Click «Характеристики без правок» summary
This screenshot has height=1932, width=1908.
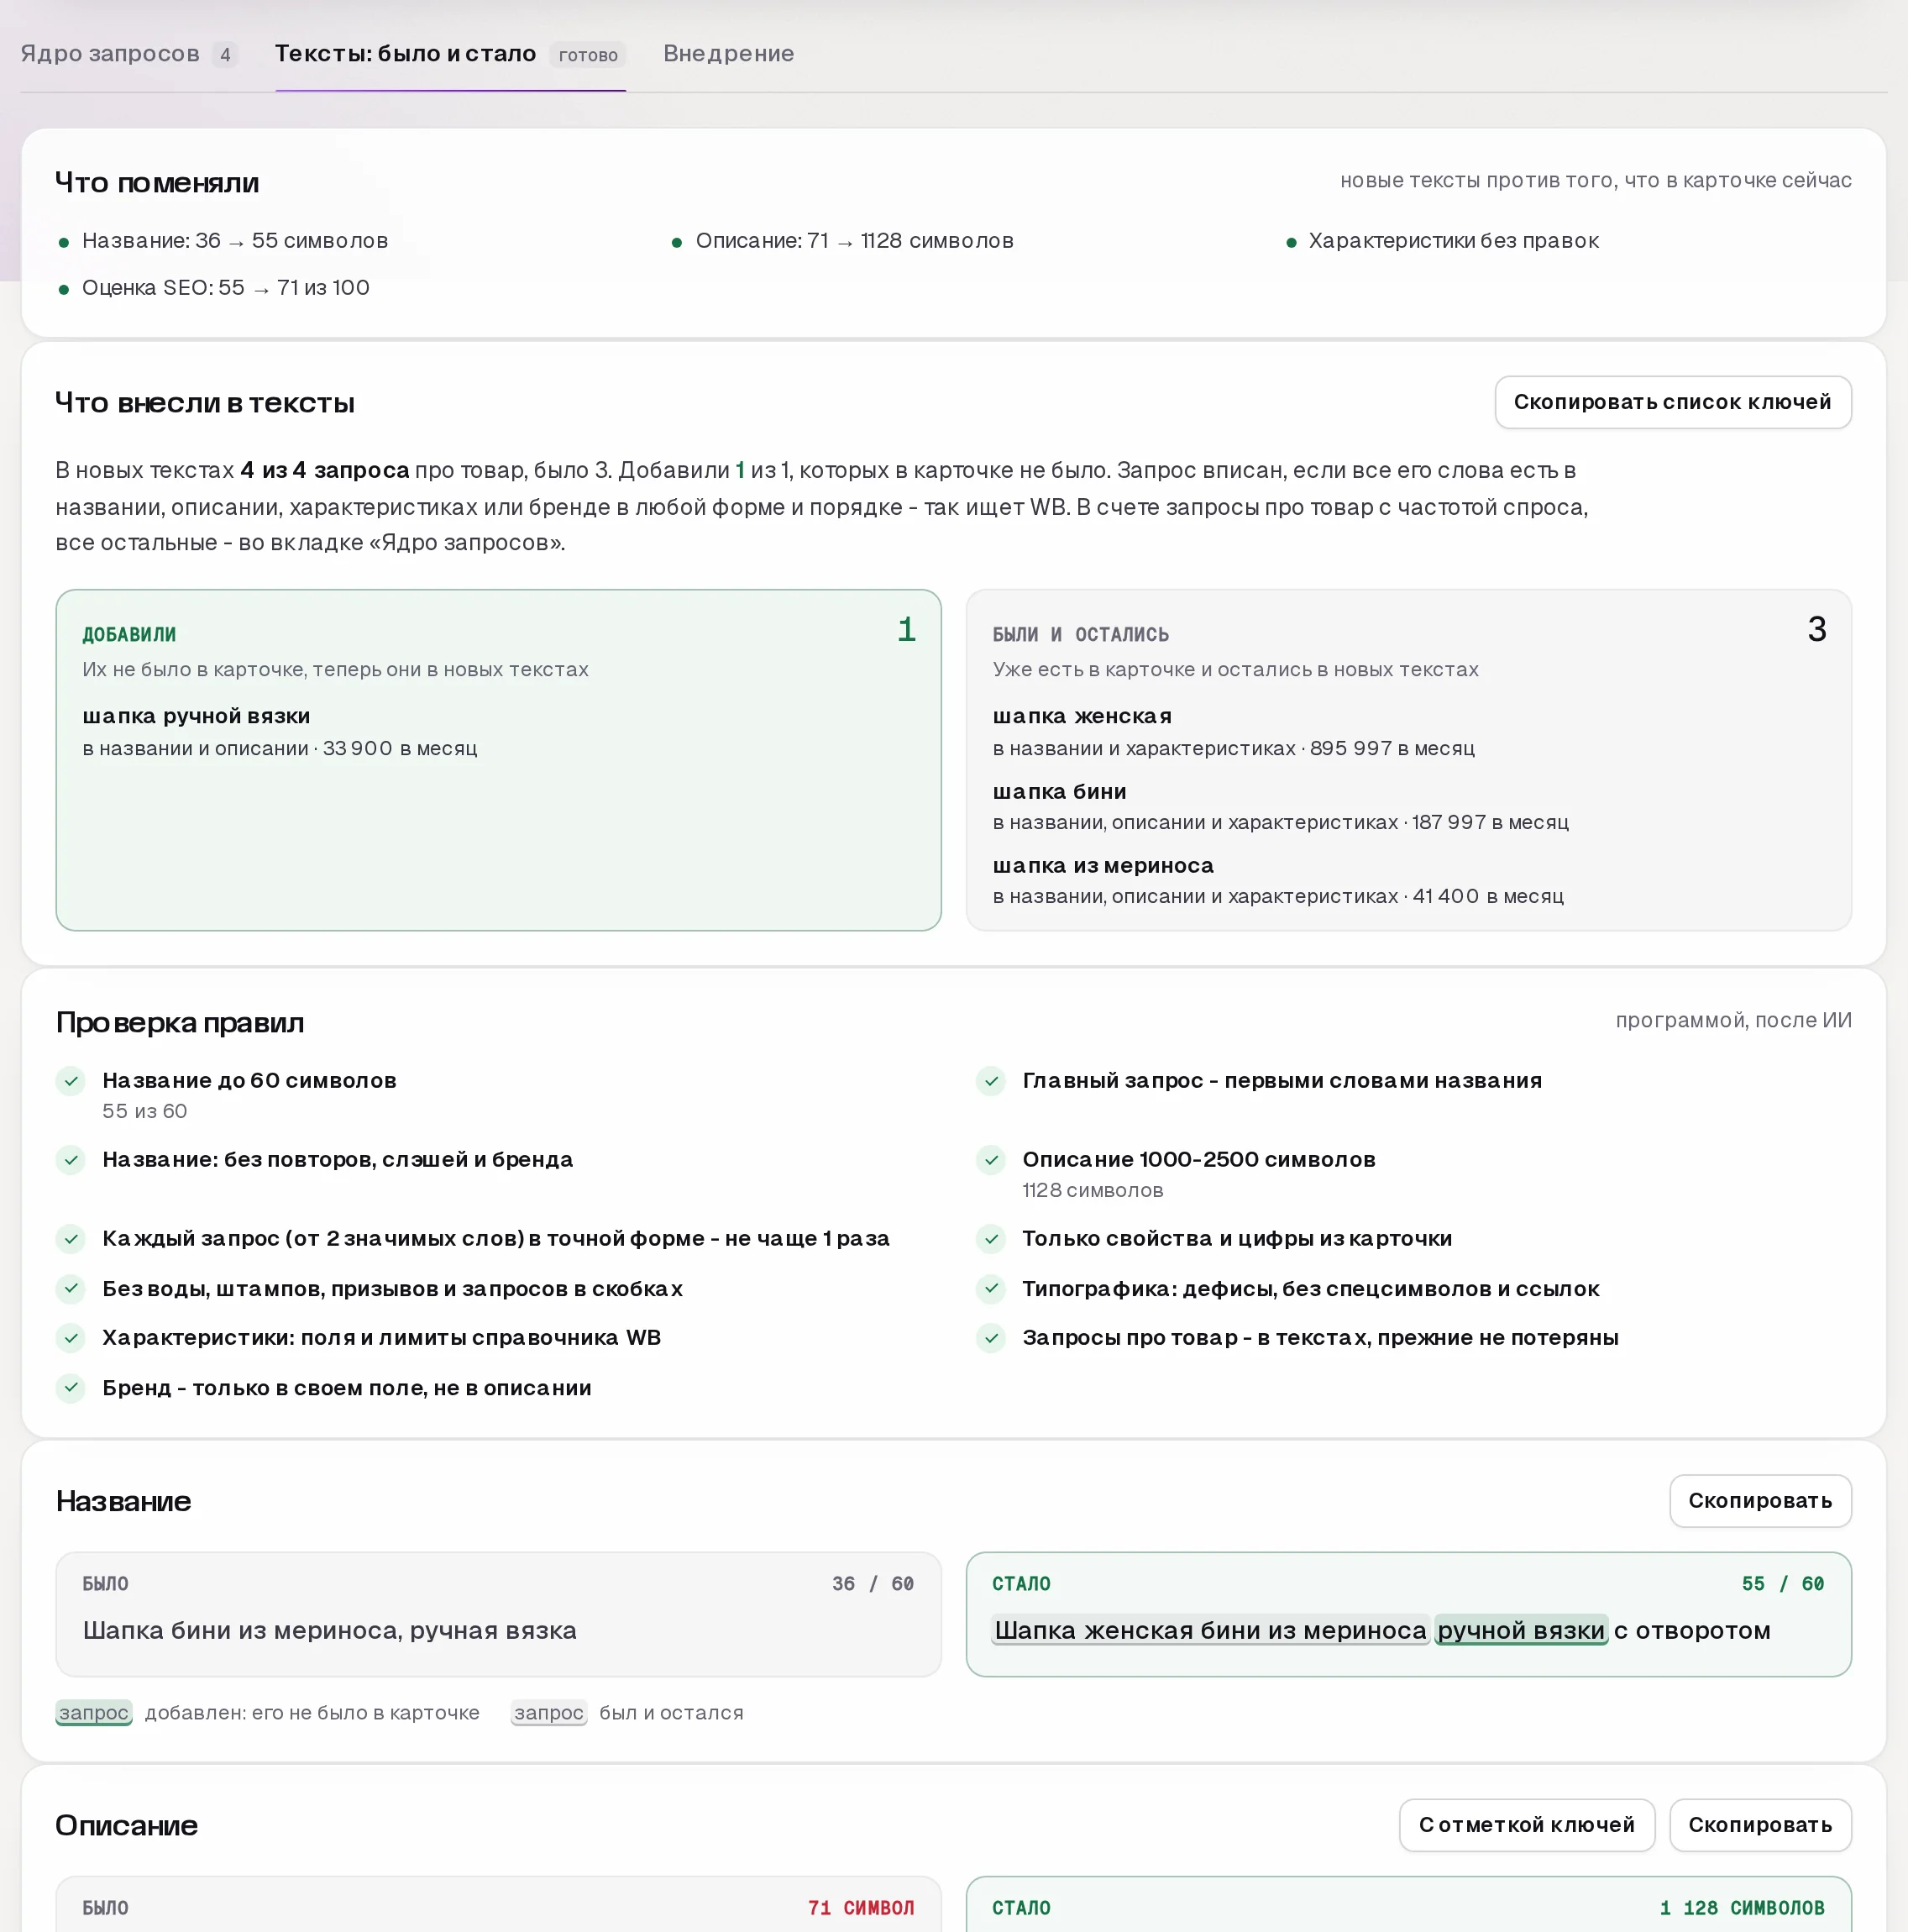click(x=1454, y=241)
